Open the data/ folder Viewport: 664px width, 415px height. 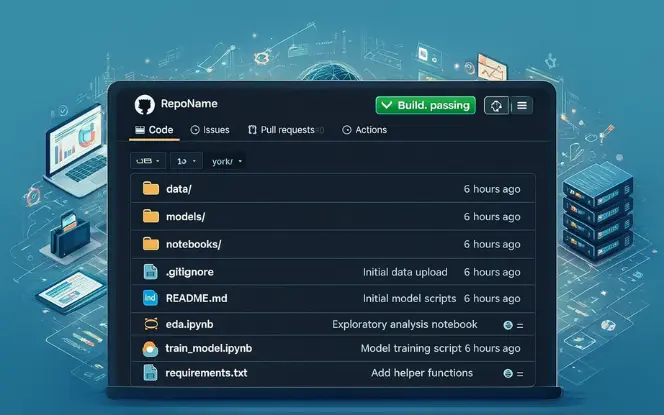click(x=179, y=189)
